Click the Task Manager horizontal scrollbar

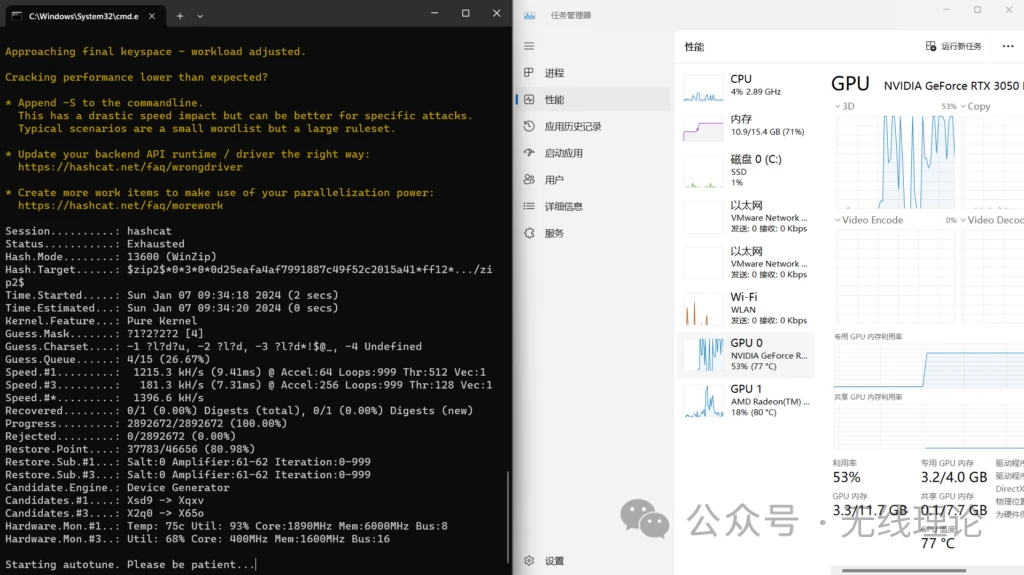coord(903,570)
